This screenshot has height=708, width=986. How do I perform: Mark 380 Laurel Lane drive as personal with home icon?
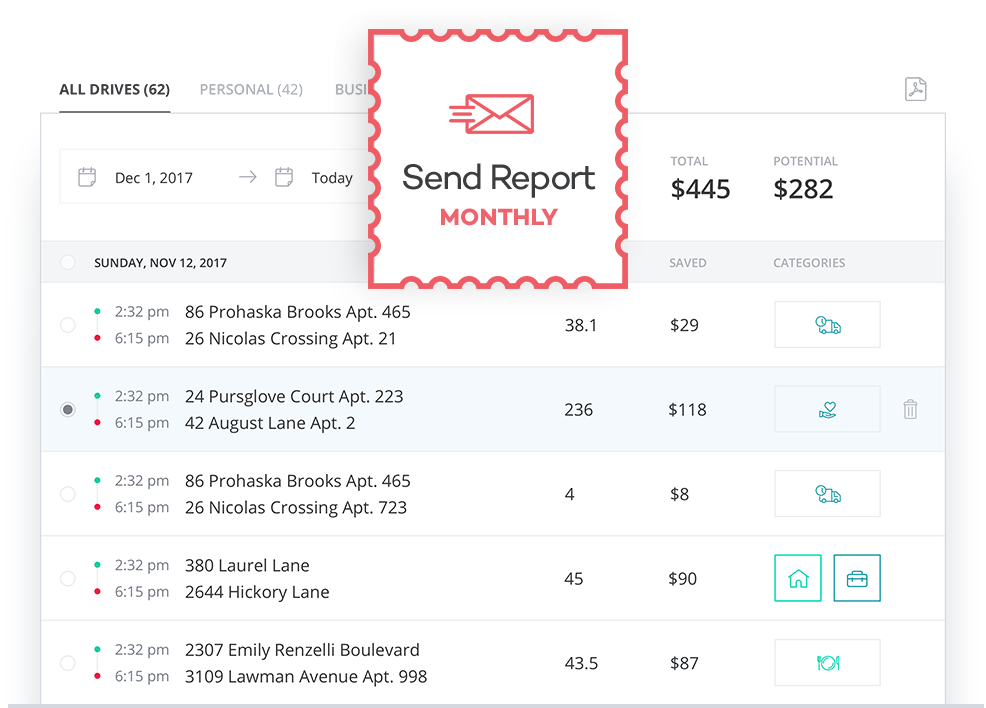point(798,578)
